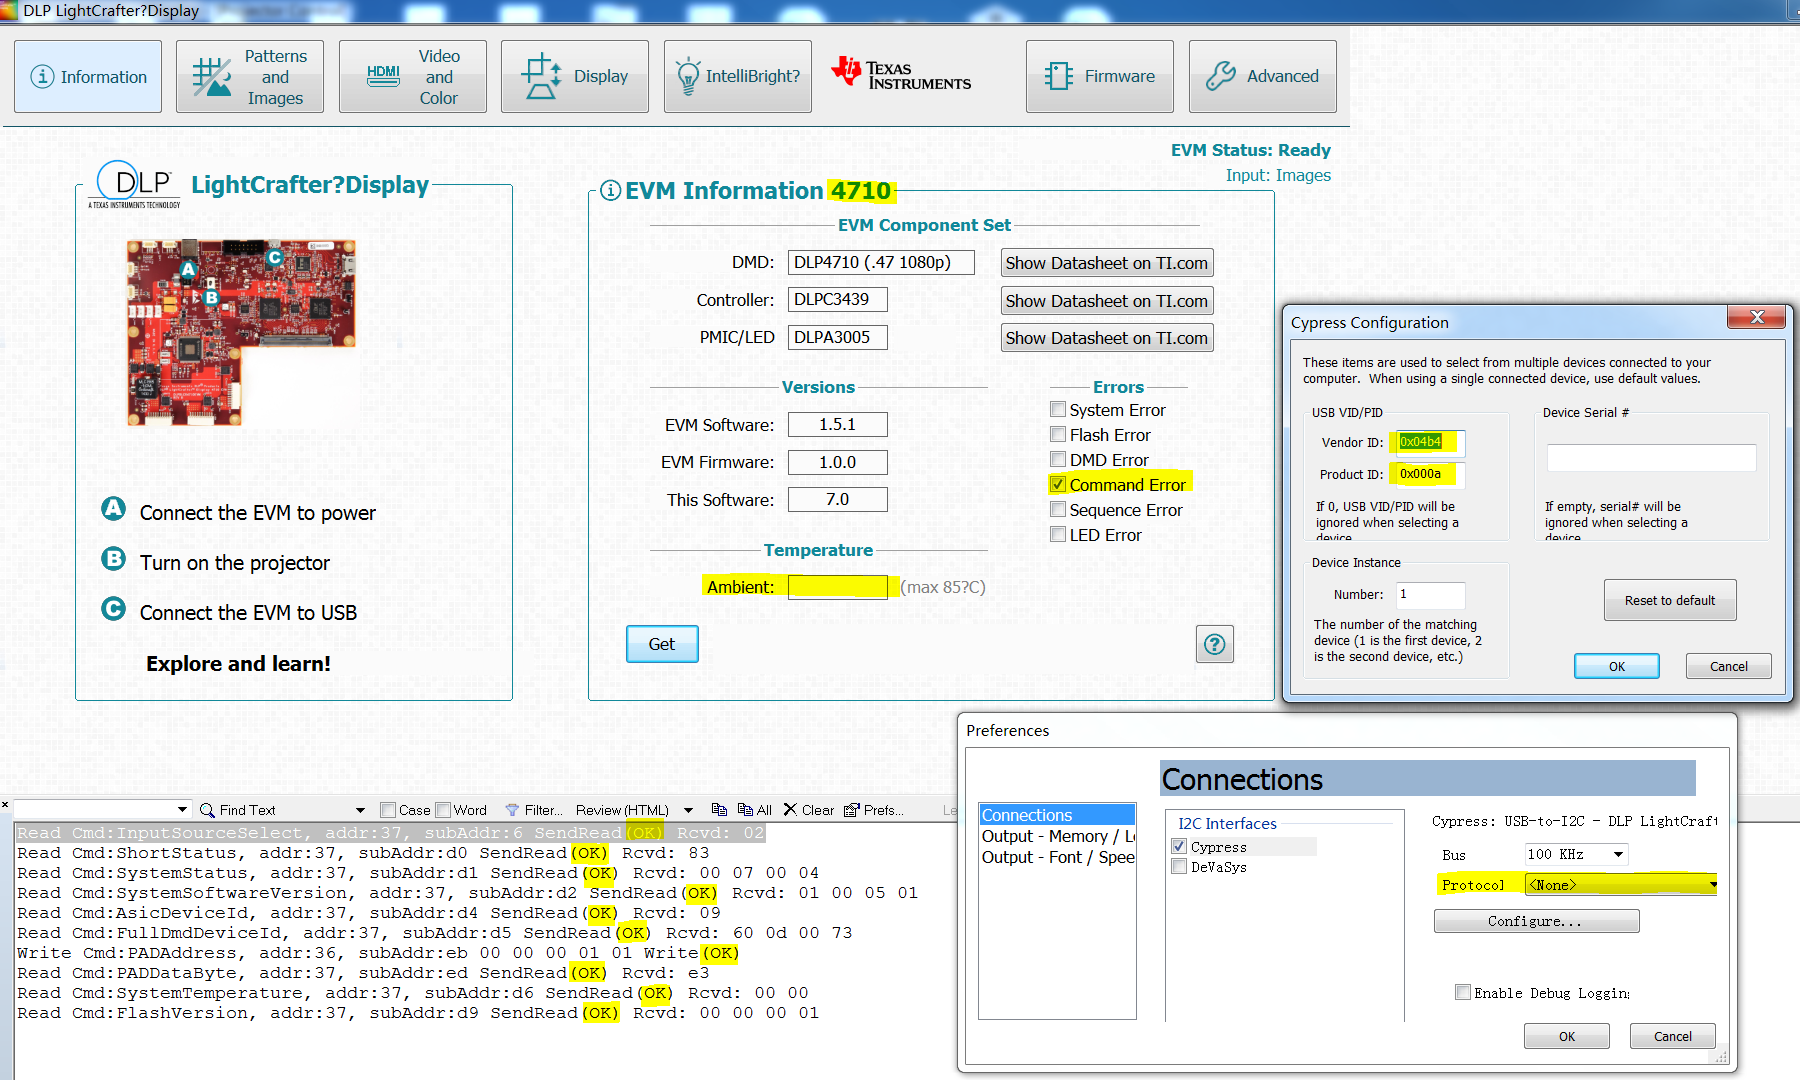Clear the log with X icon
The width and height of the screenshot is (1800, 1080).
tap(790, 809)
